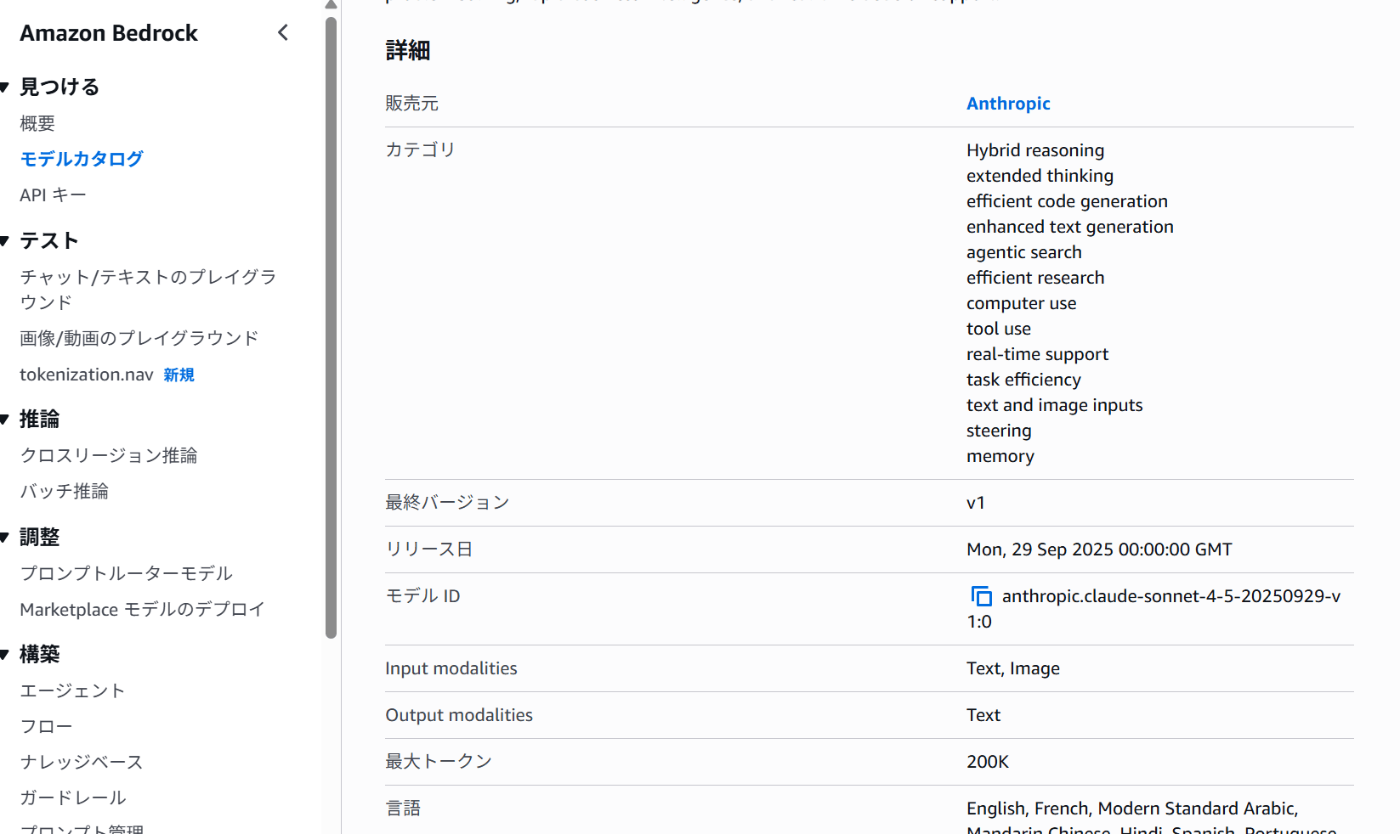
Task: Open 画像/動画のプレイグラウンド
Action: tap(139, 338)
